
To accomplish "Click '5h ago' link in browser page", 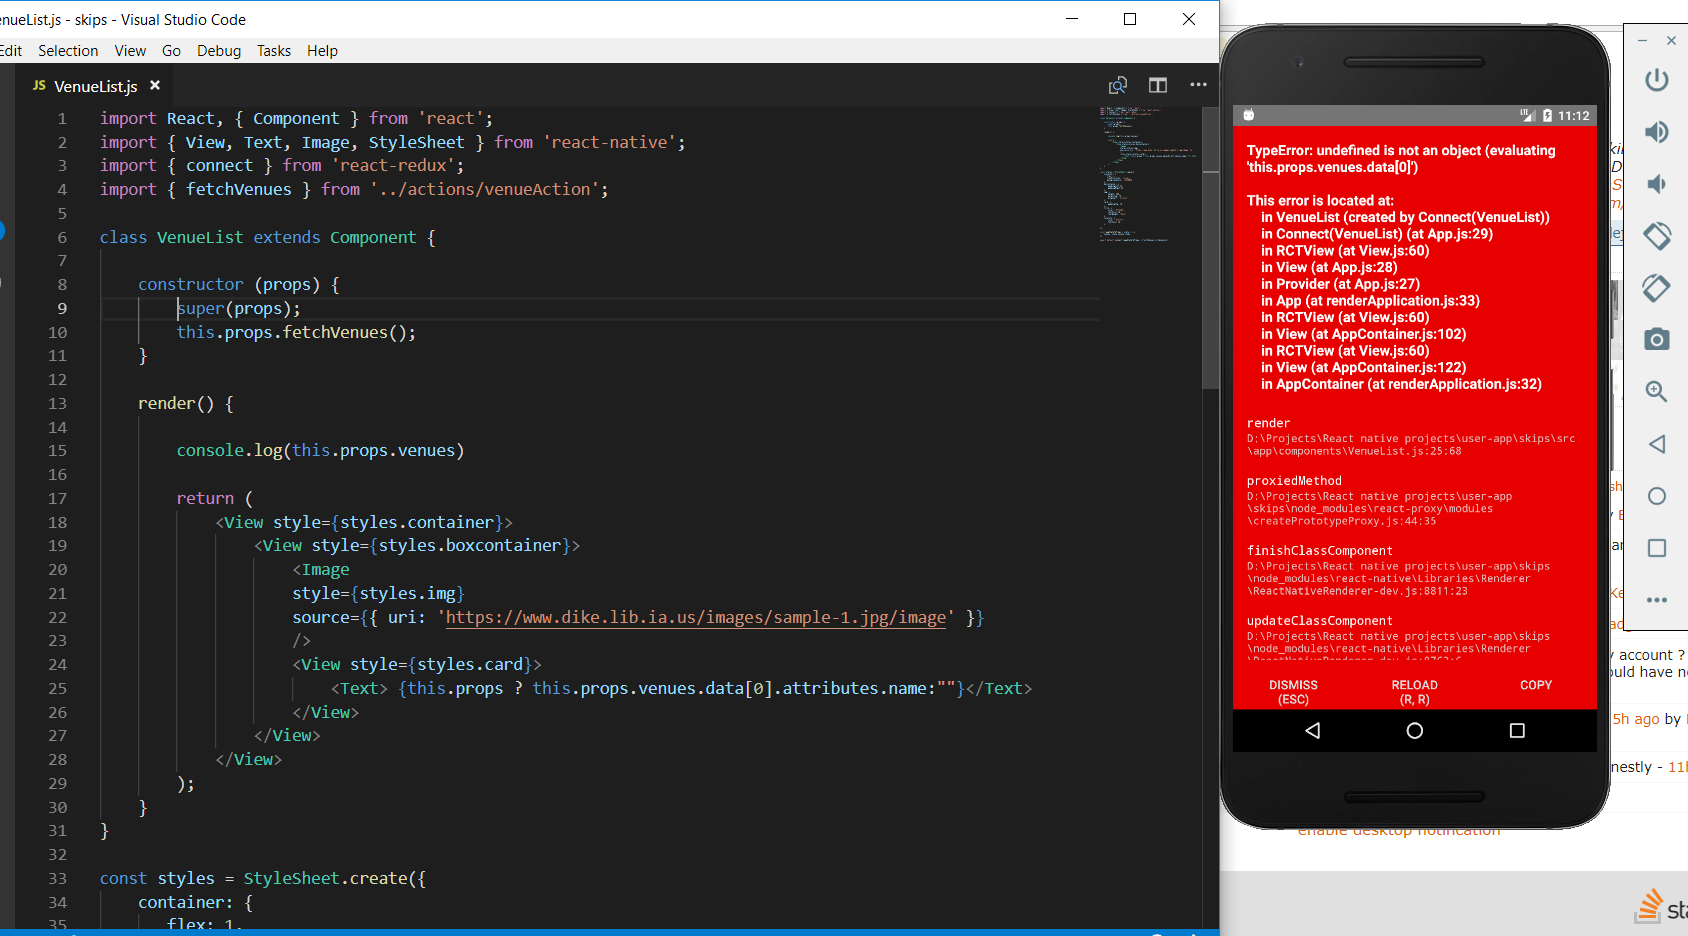I will tap(1636, 719).
